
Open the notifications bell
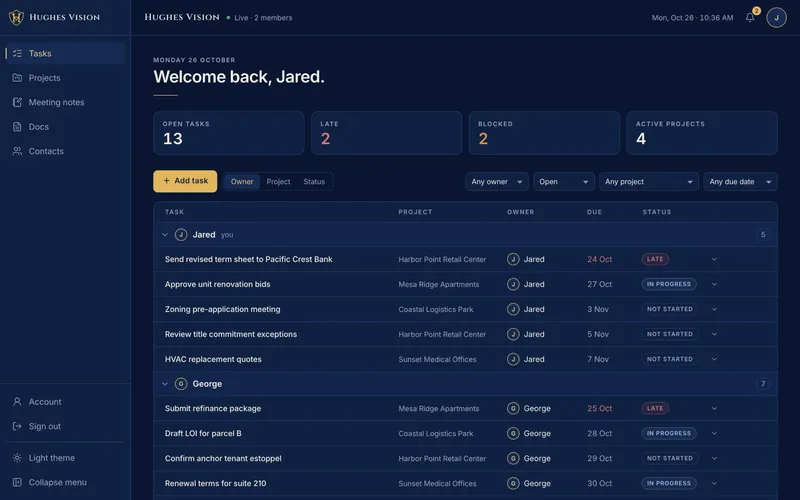[749, 18]
